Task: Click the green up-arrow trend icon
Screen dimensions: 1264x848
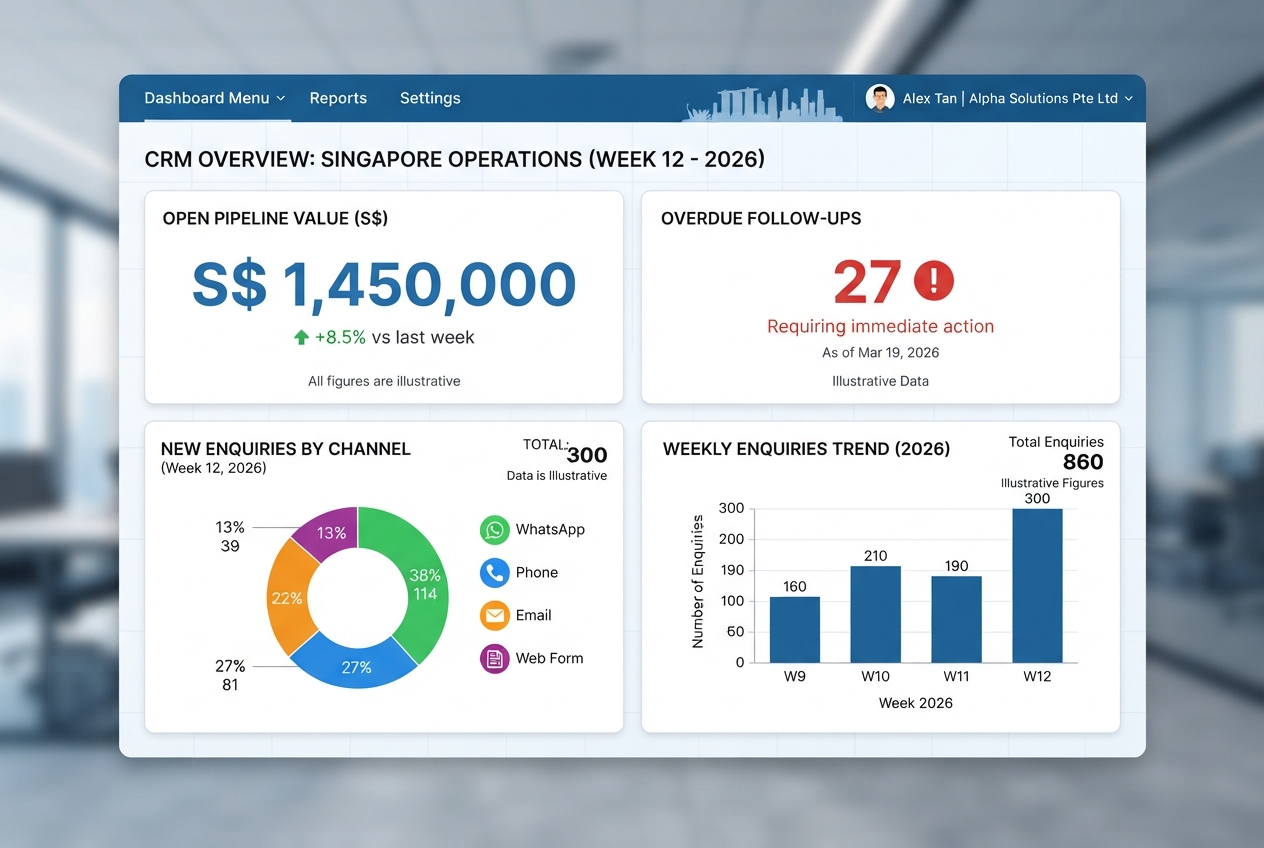Action: (x=301, y=338)
